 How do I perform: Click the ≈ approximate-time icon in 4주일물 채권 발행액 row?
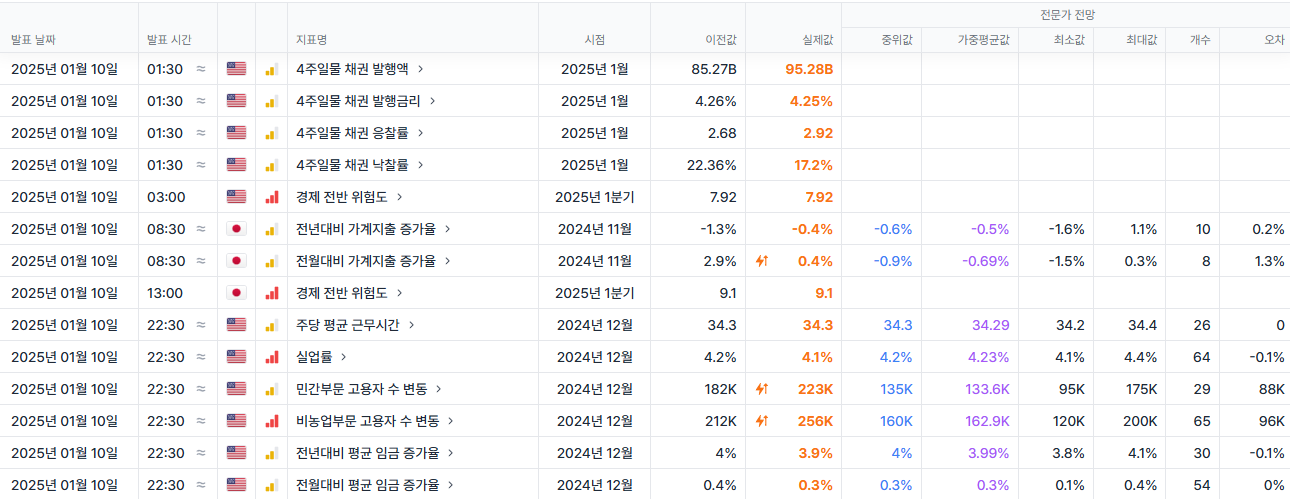click(x=201, y=69)
